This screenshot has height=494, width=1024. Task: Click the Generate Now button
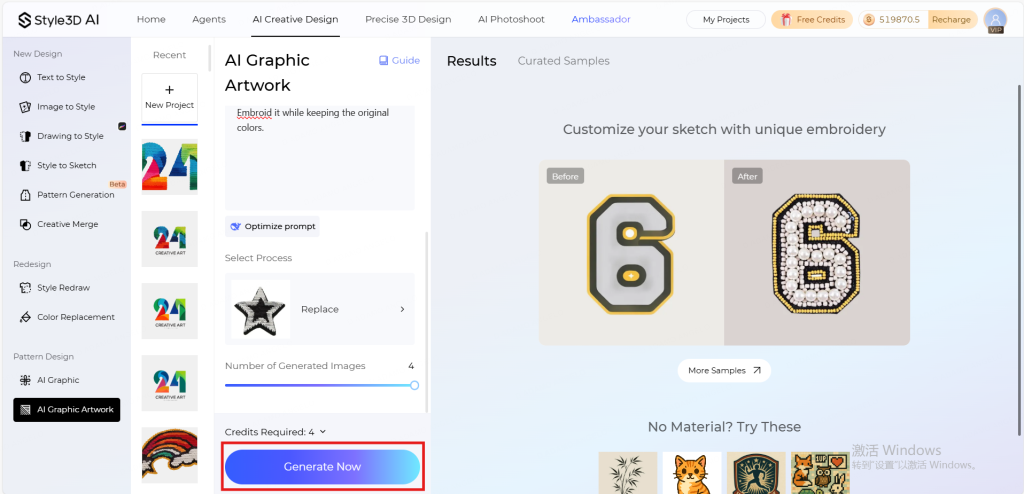point(323,467)
